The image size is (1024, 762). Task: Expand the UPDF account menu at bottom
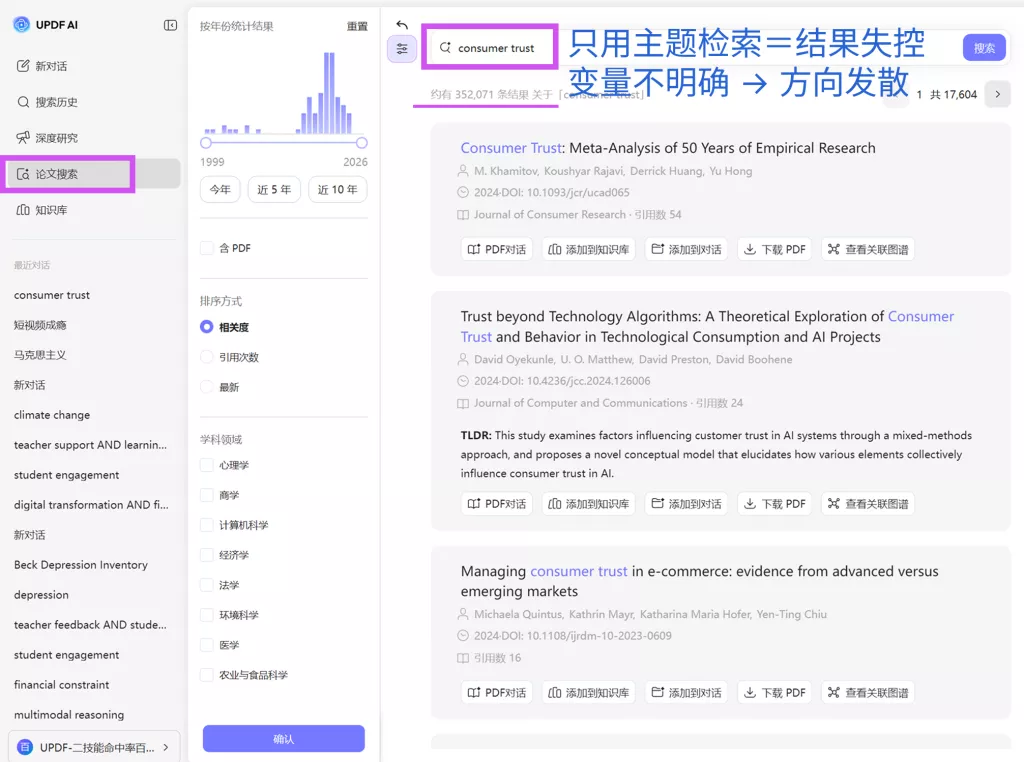click(x=94, y=747)
